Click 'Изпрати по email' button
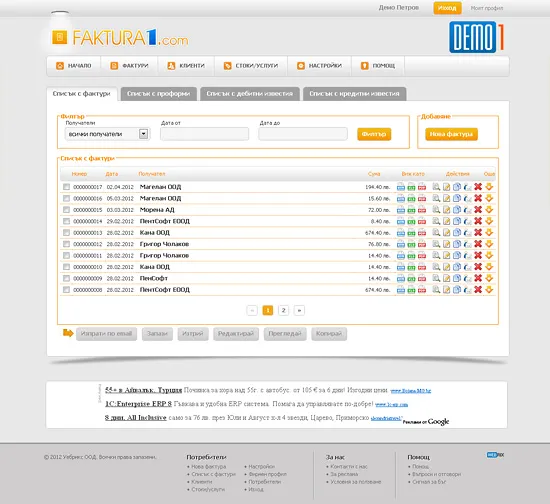This screenshot has height=504, width=550. 106,334
